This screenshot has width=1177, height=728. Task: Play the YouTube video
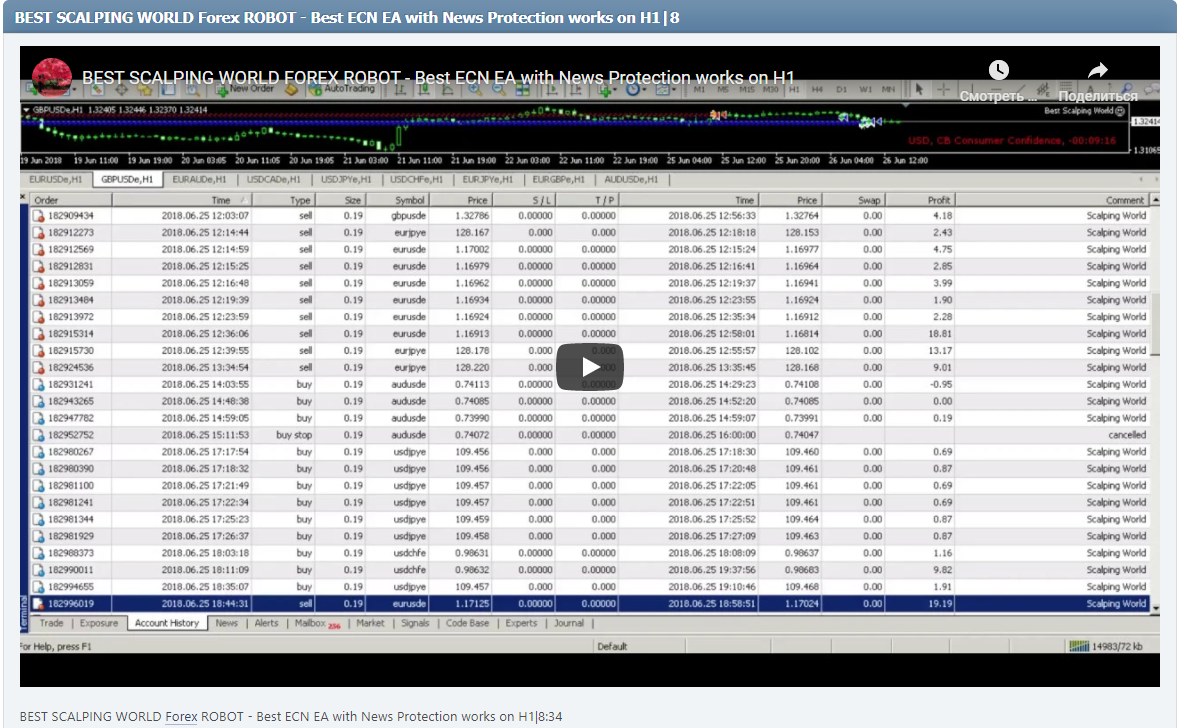[x=589, y=366]
